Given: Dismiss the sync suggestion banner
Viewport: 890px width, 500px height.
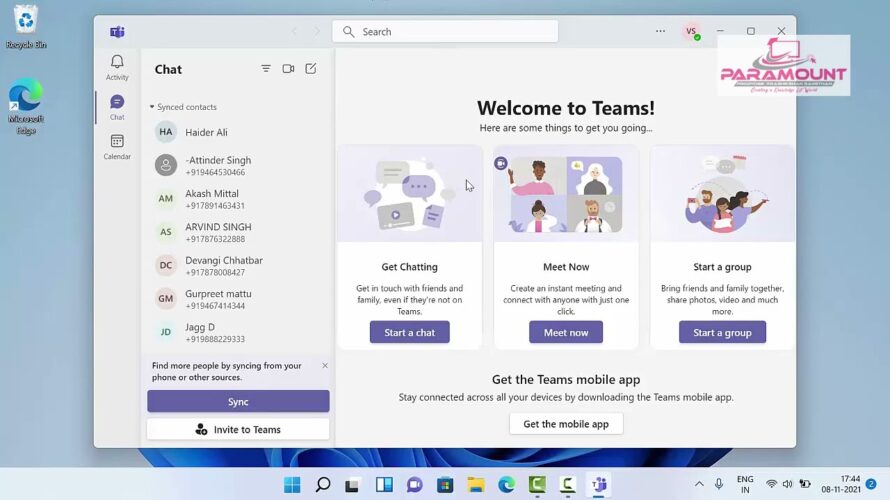Looking at the screenshot, I should (325, 365).
